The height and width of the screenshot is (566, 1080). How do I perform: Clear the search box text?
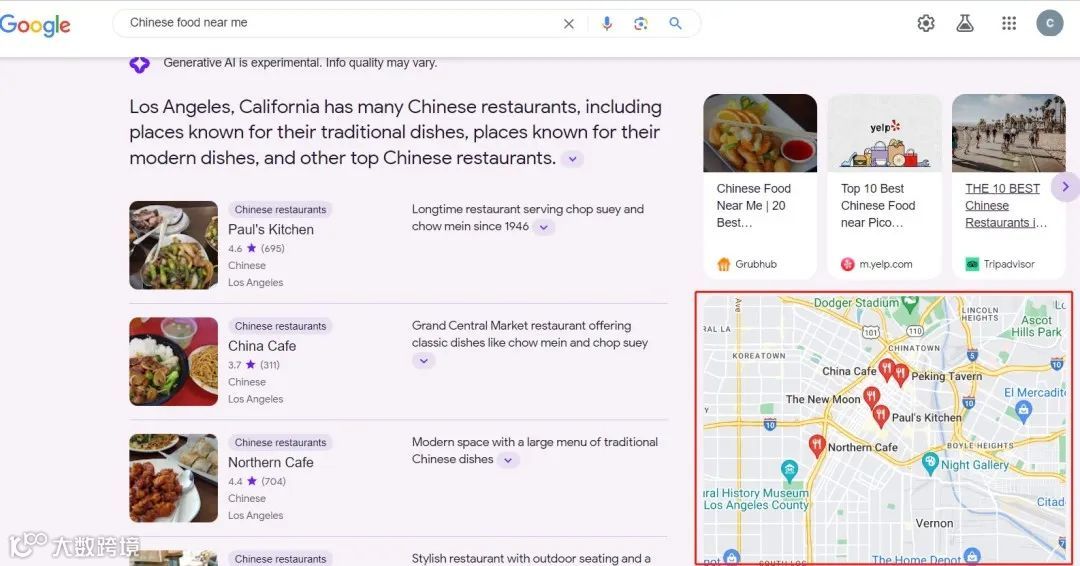pyautogui.click(x=569, y=23)
